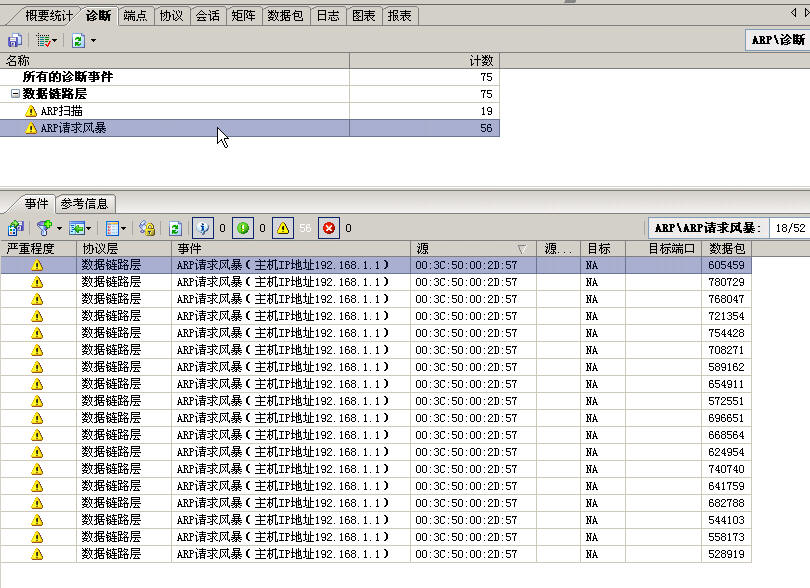810x588 pixels.
Task: Sort by the 数据包 column header
Action: coord(726,248)
